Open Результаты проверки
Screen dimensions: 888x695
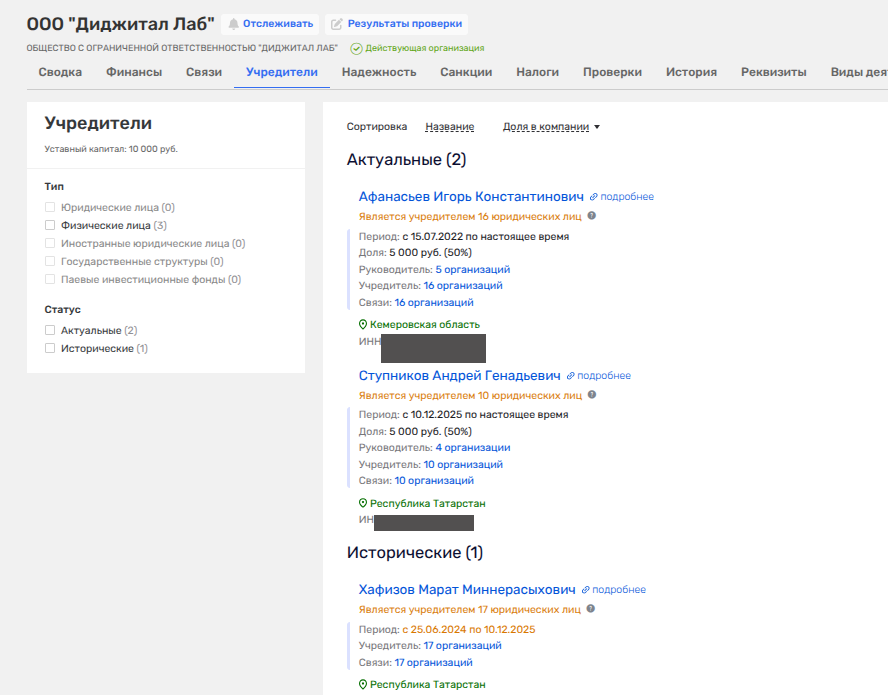396,24
